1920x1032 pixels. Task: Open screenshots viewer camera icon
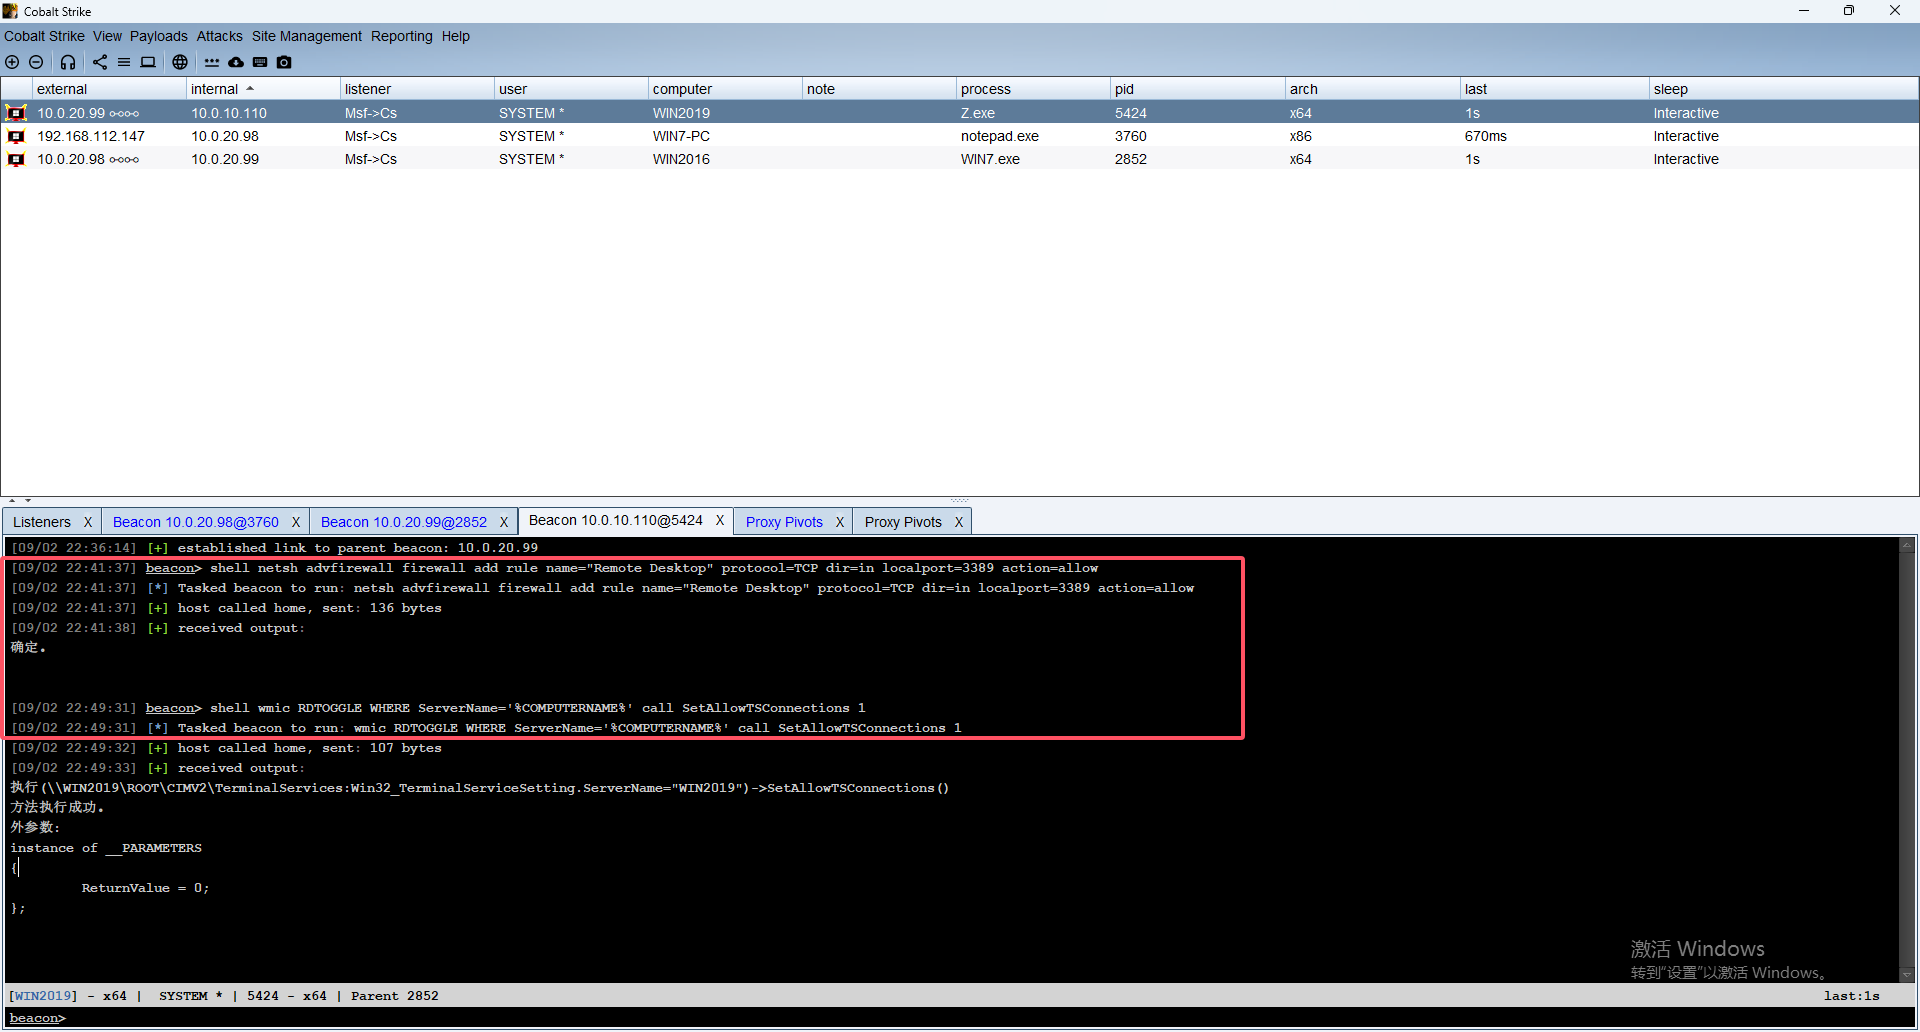pos(284,62)
